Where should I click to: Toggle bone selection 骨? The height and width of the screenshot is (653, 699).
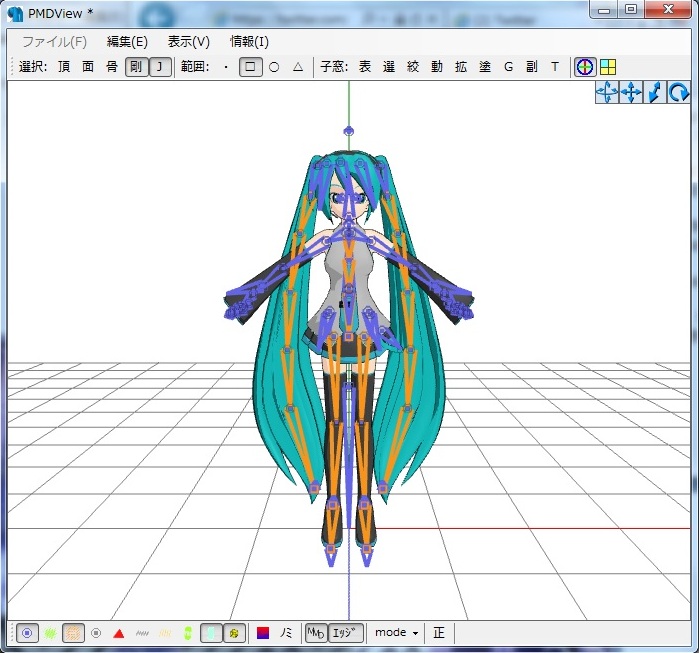[x=111, y=67]
